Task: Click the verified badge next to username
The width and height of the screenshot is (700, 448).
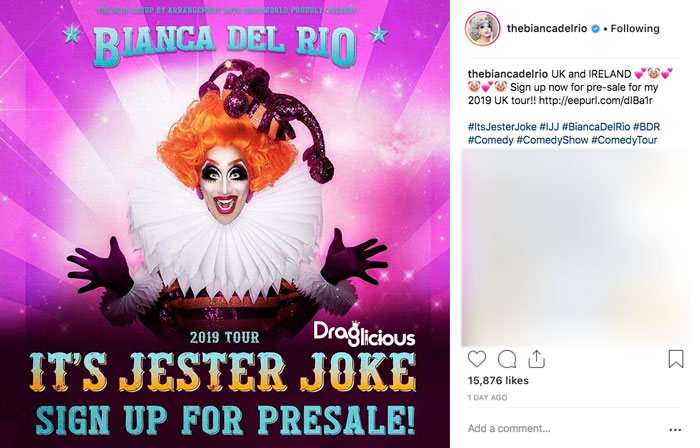Action: [x=595, y=29]
